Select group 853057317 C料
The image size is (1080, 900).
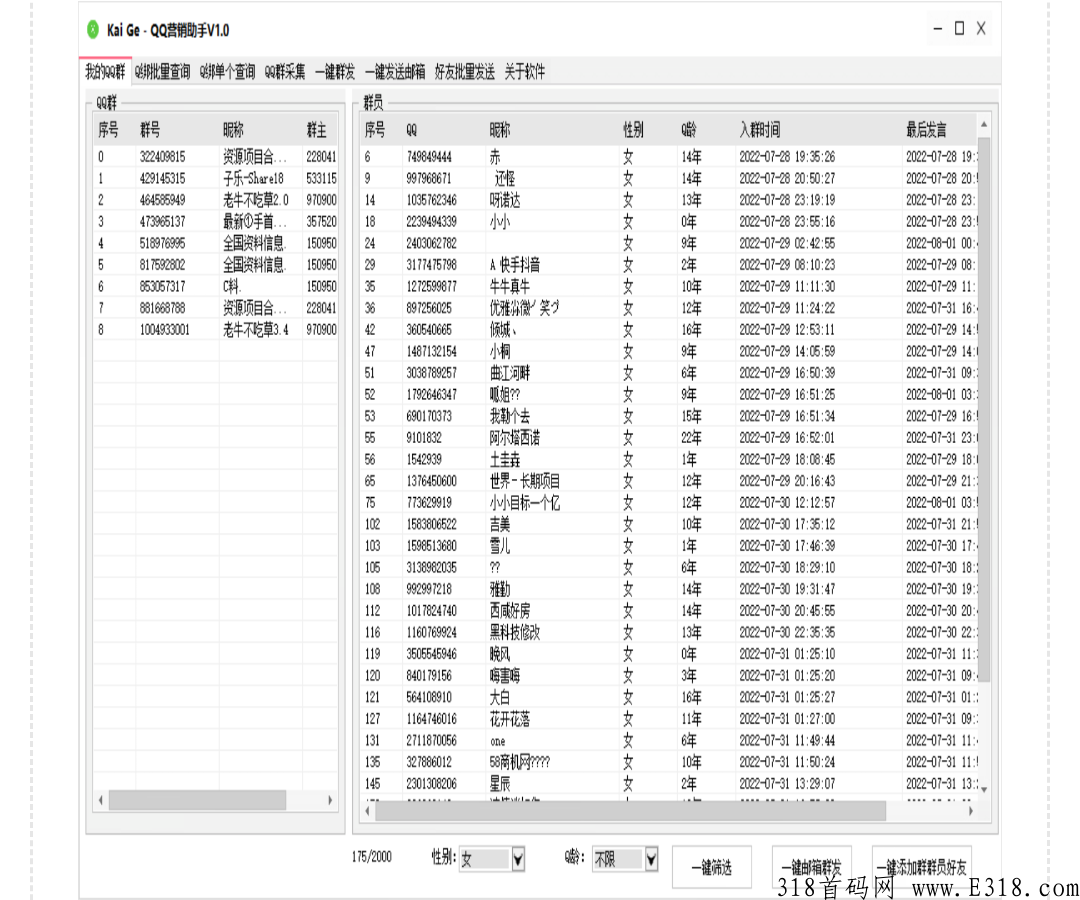tap(216, 286)
